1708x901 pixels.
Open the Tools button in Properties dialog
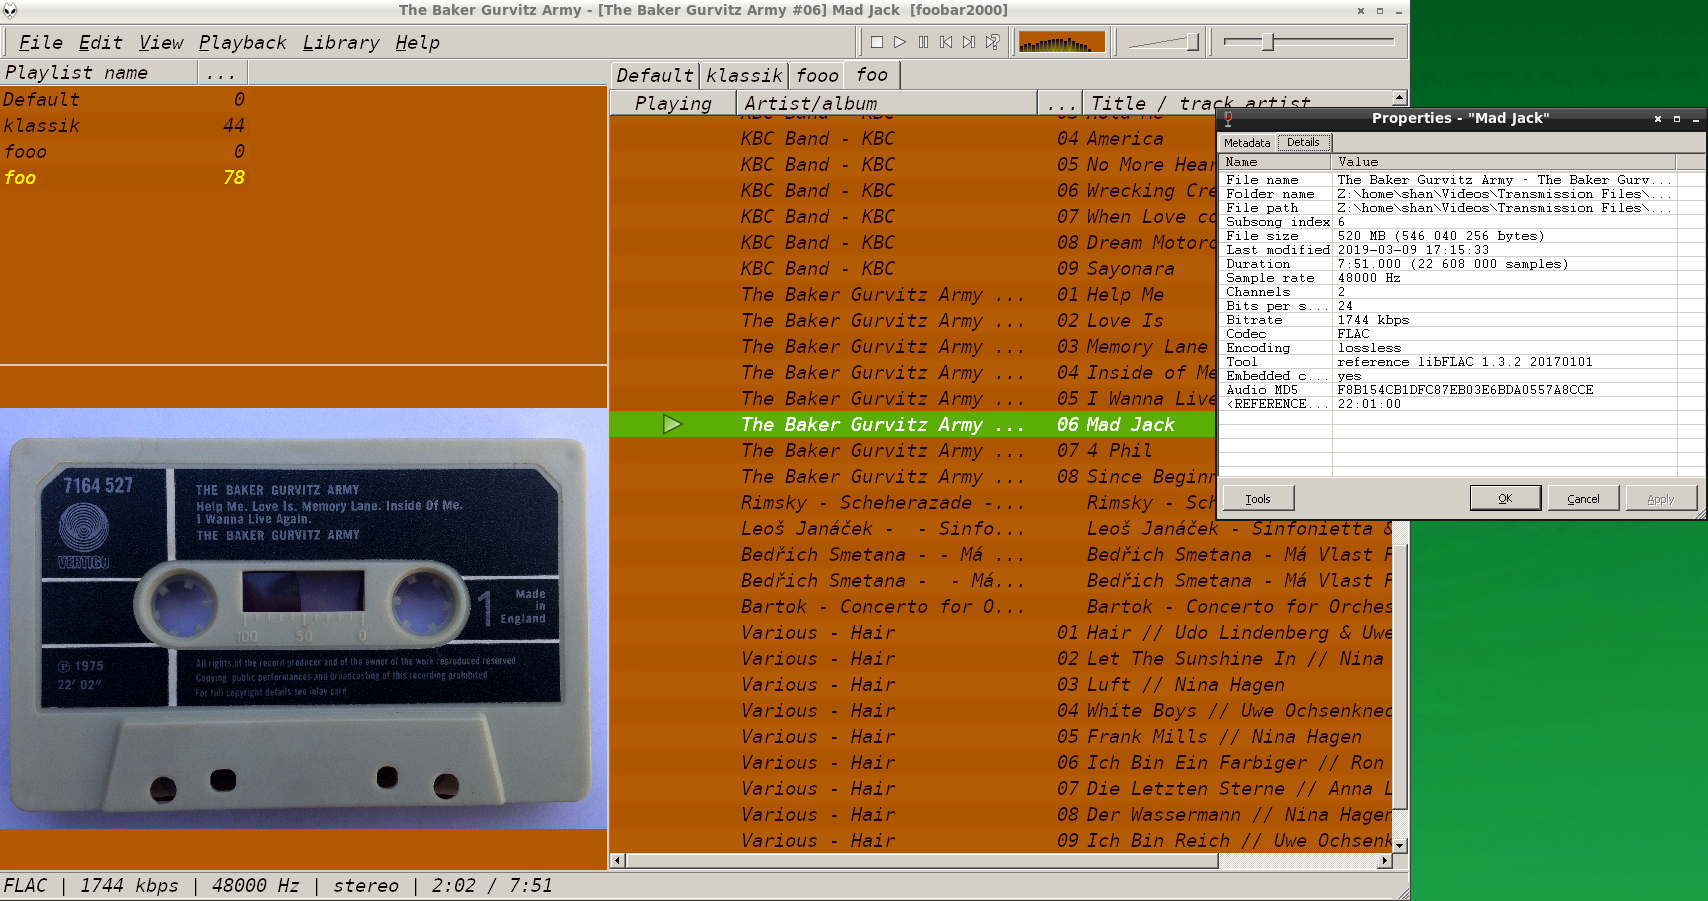[1258, 498]
